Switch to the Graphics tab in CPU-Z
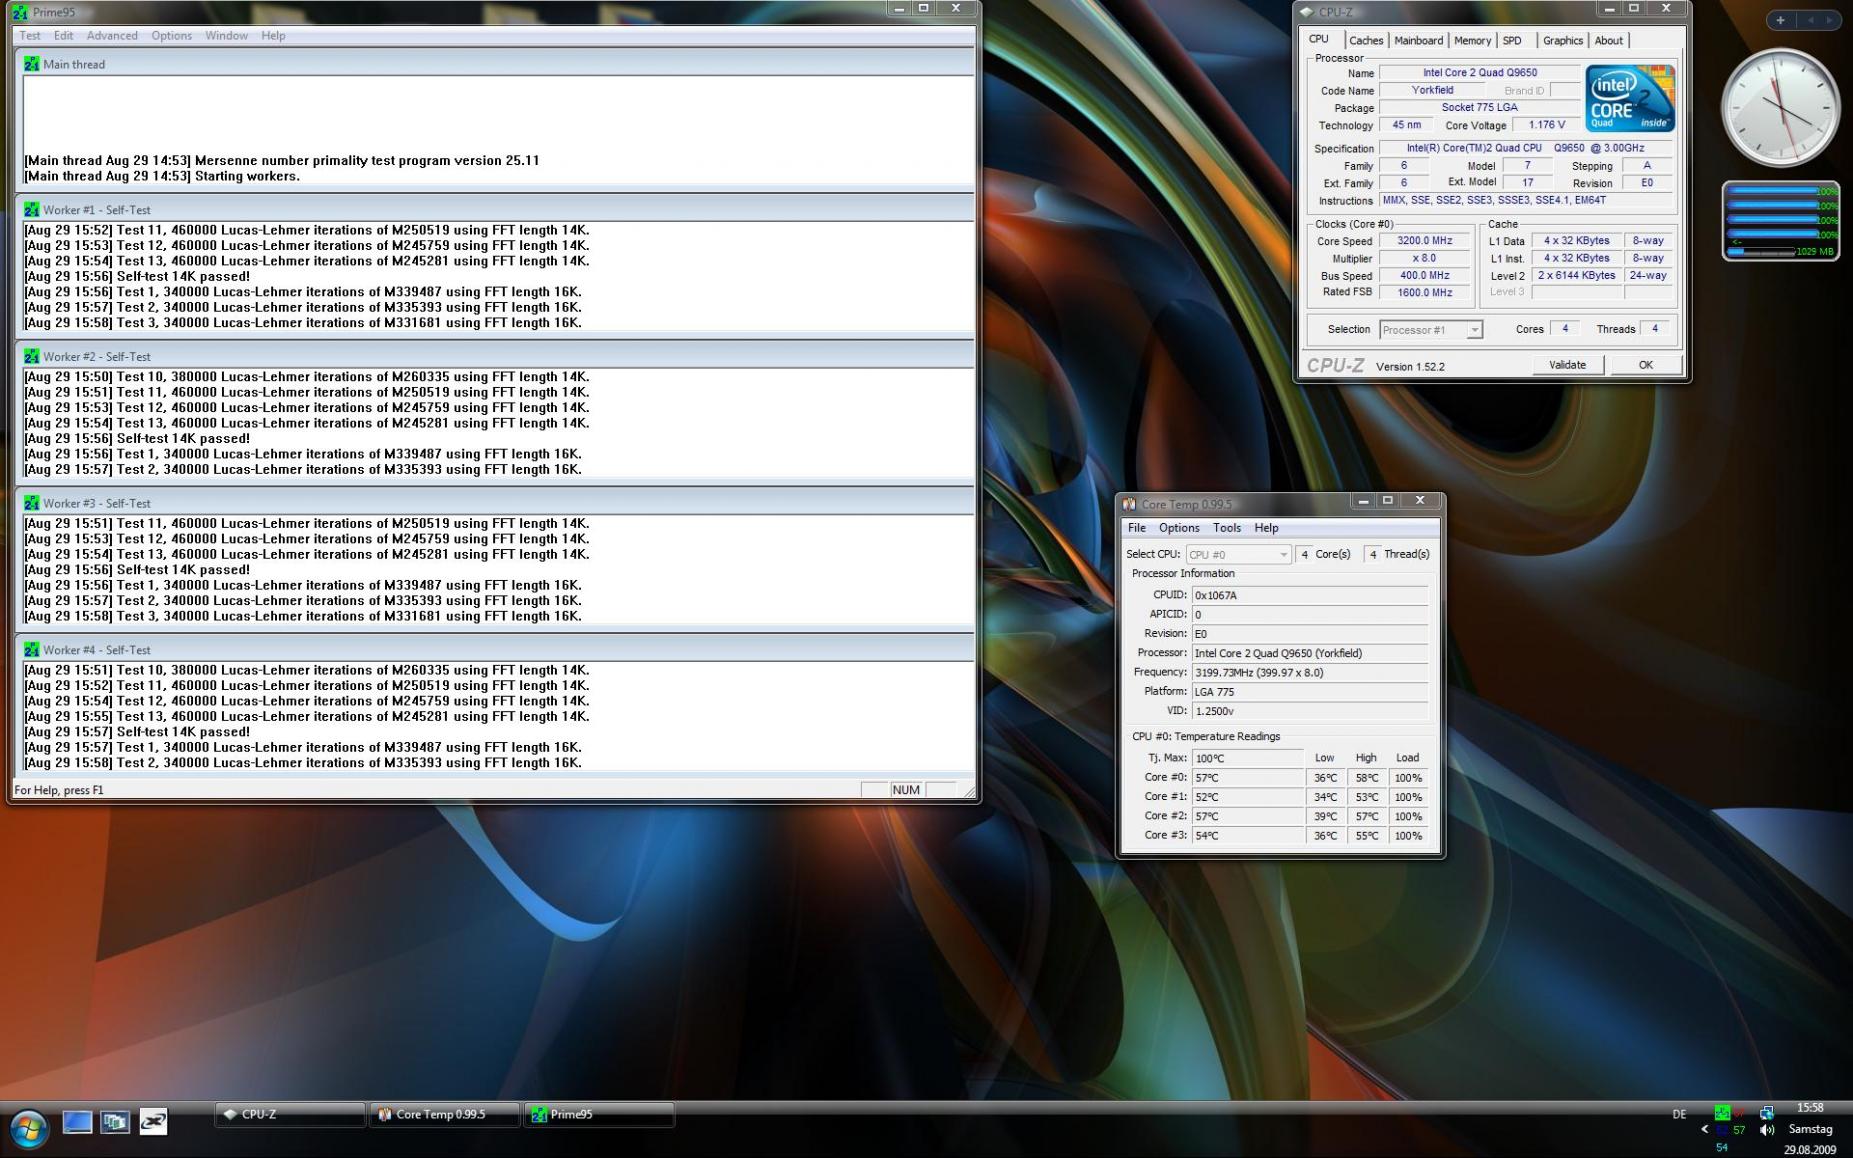 [x=1563, y=41]
